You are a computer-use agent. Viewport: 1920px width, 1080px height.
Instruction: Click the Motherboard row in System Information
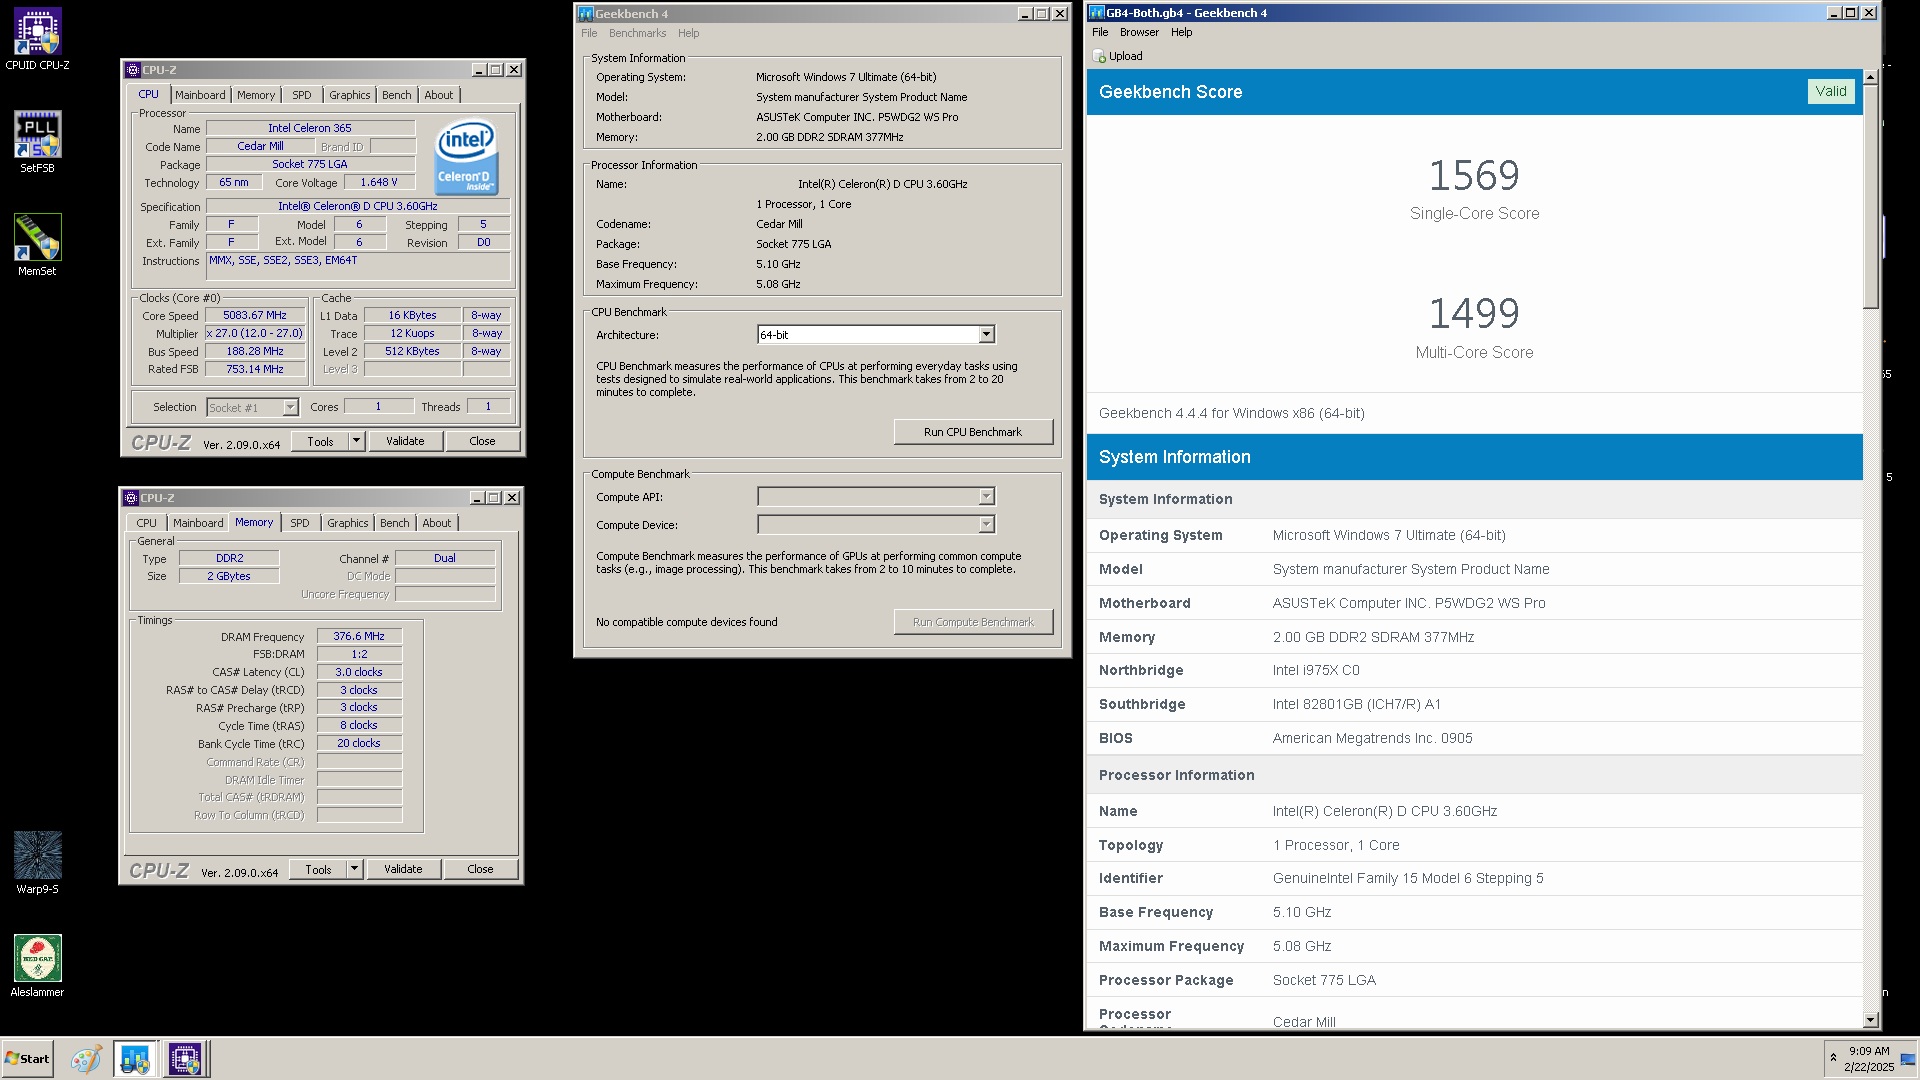coord(1474,603)
